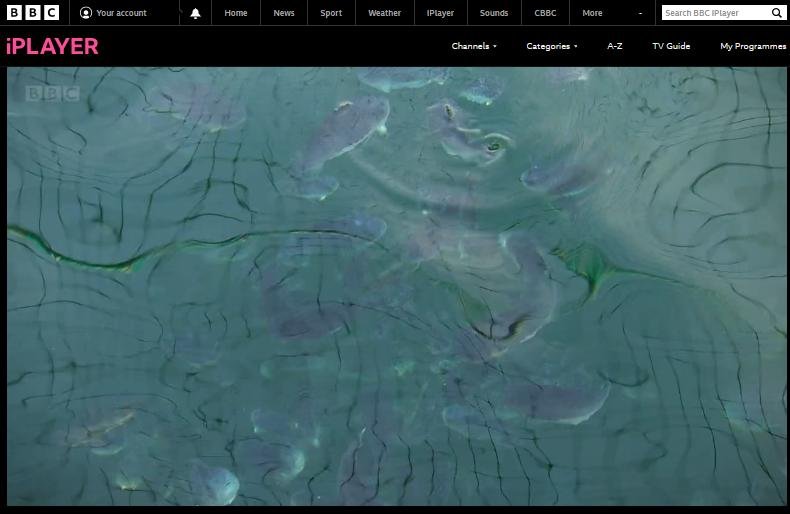The height and width of the screenshot is (514, 790).
Task: Expand the Categories dropdown
Action: 552,46
